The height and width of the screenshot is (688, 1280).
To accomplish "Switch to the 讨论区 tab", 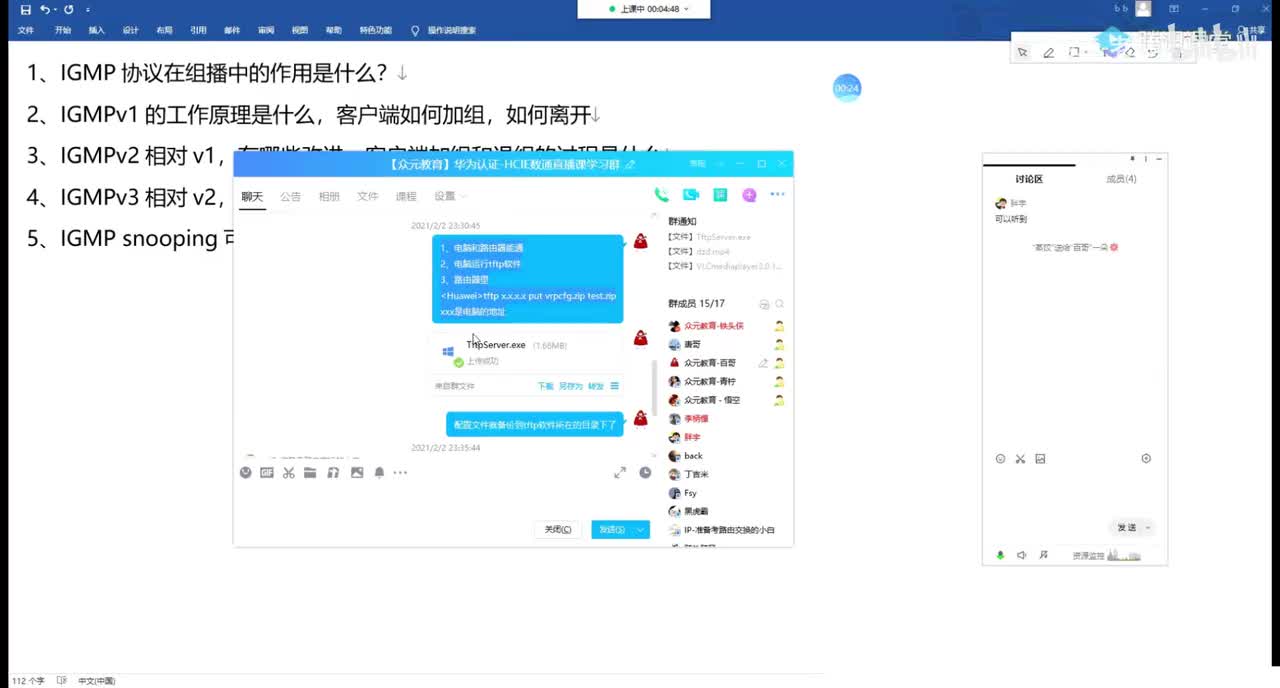I will (x=1029, y=179).
